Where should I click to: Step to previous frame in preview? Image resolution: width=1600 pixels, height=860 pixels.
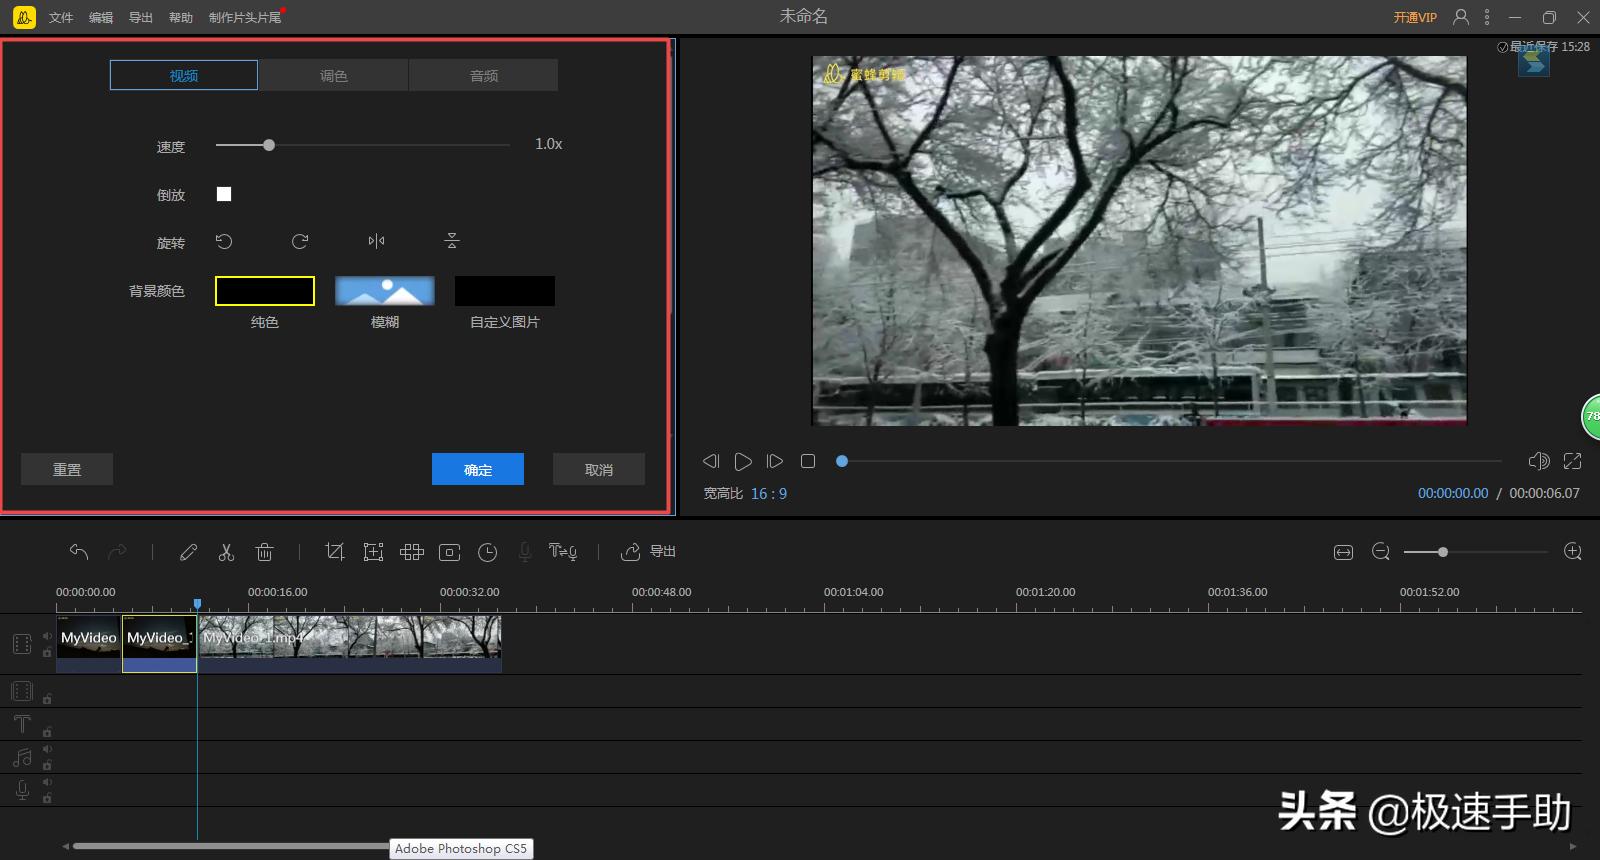711,461
